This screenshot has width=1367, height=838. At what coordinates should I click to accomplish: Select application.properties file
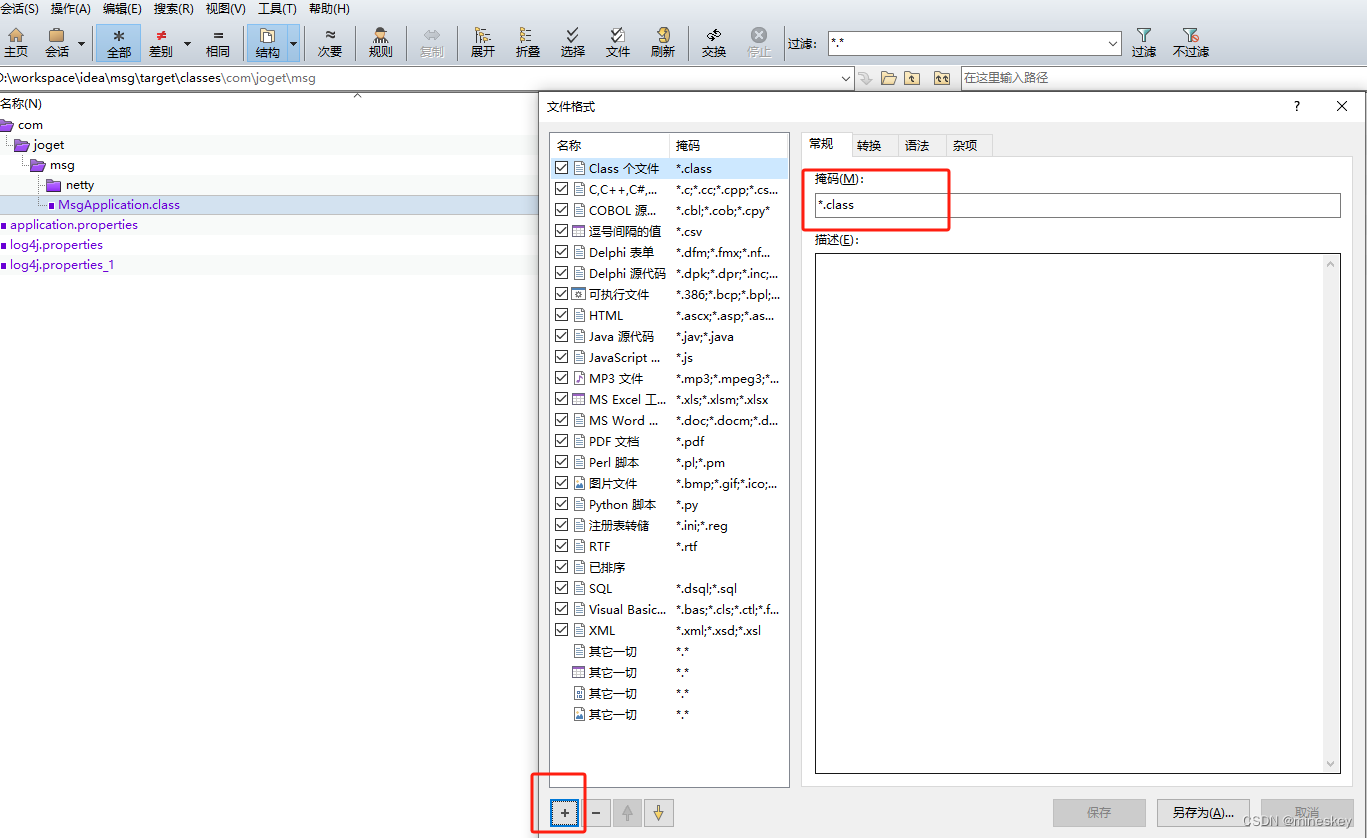[74, 225]
